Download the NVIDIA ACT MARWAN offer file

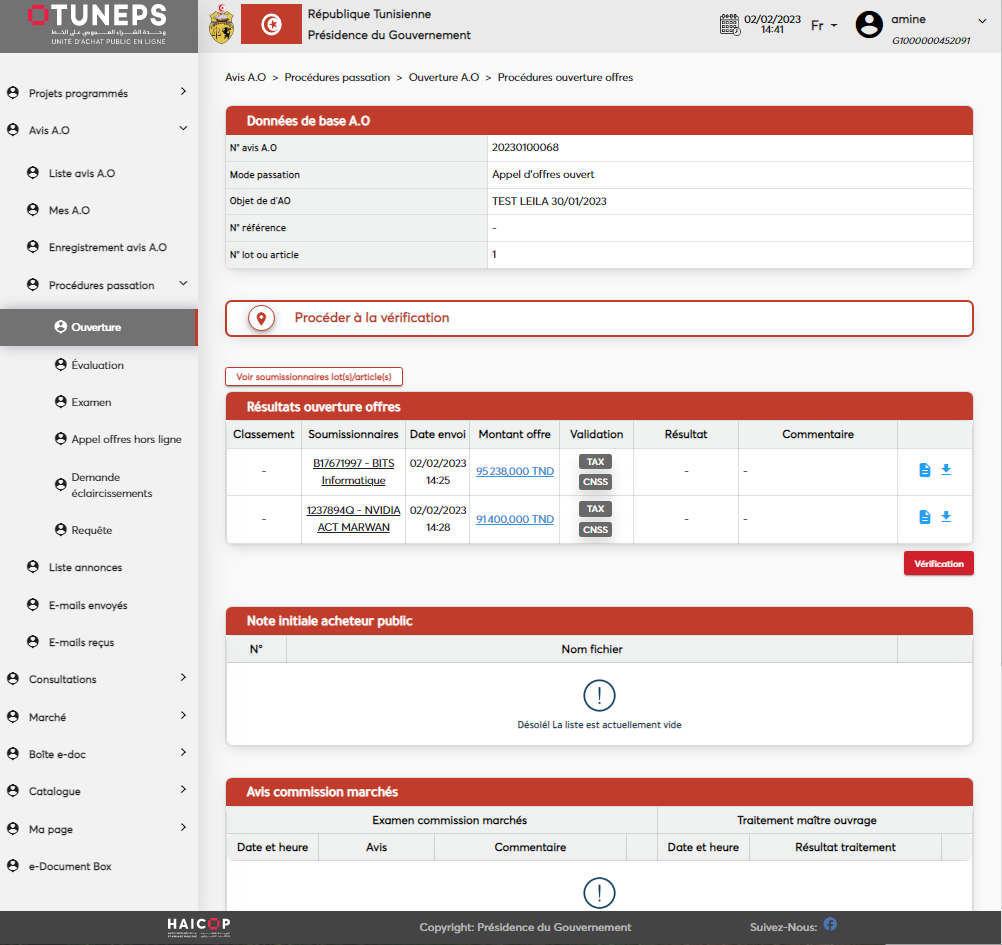946,517
